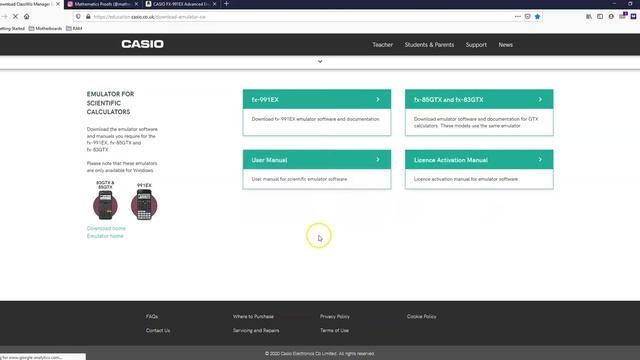Screen dimensions: 640x360
Task: Click the Casio logo in header
Action: 142,44
